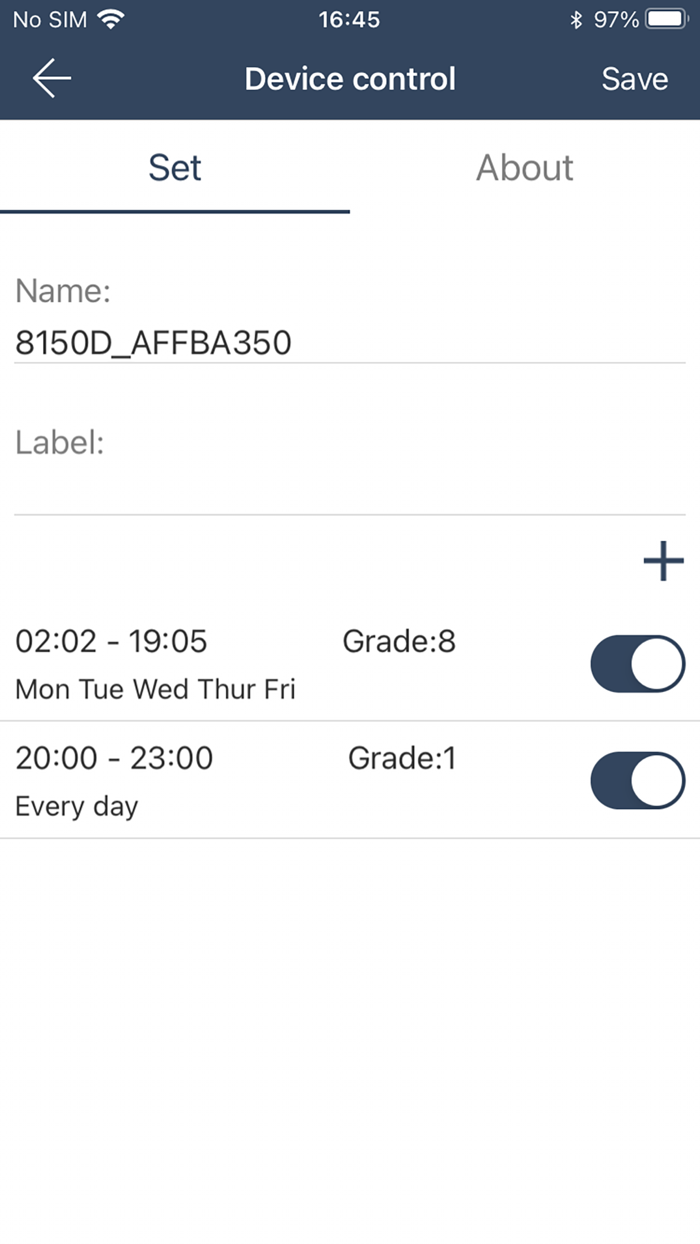Image resolution: width=700 pixels, height=1244 pixels.
Task: Tap the Mon Tue Wed Thur Fri days
Action: [x=155, y=689]
